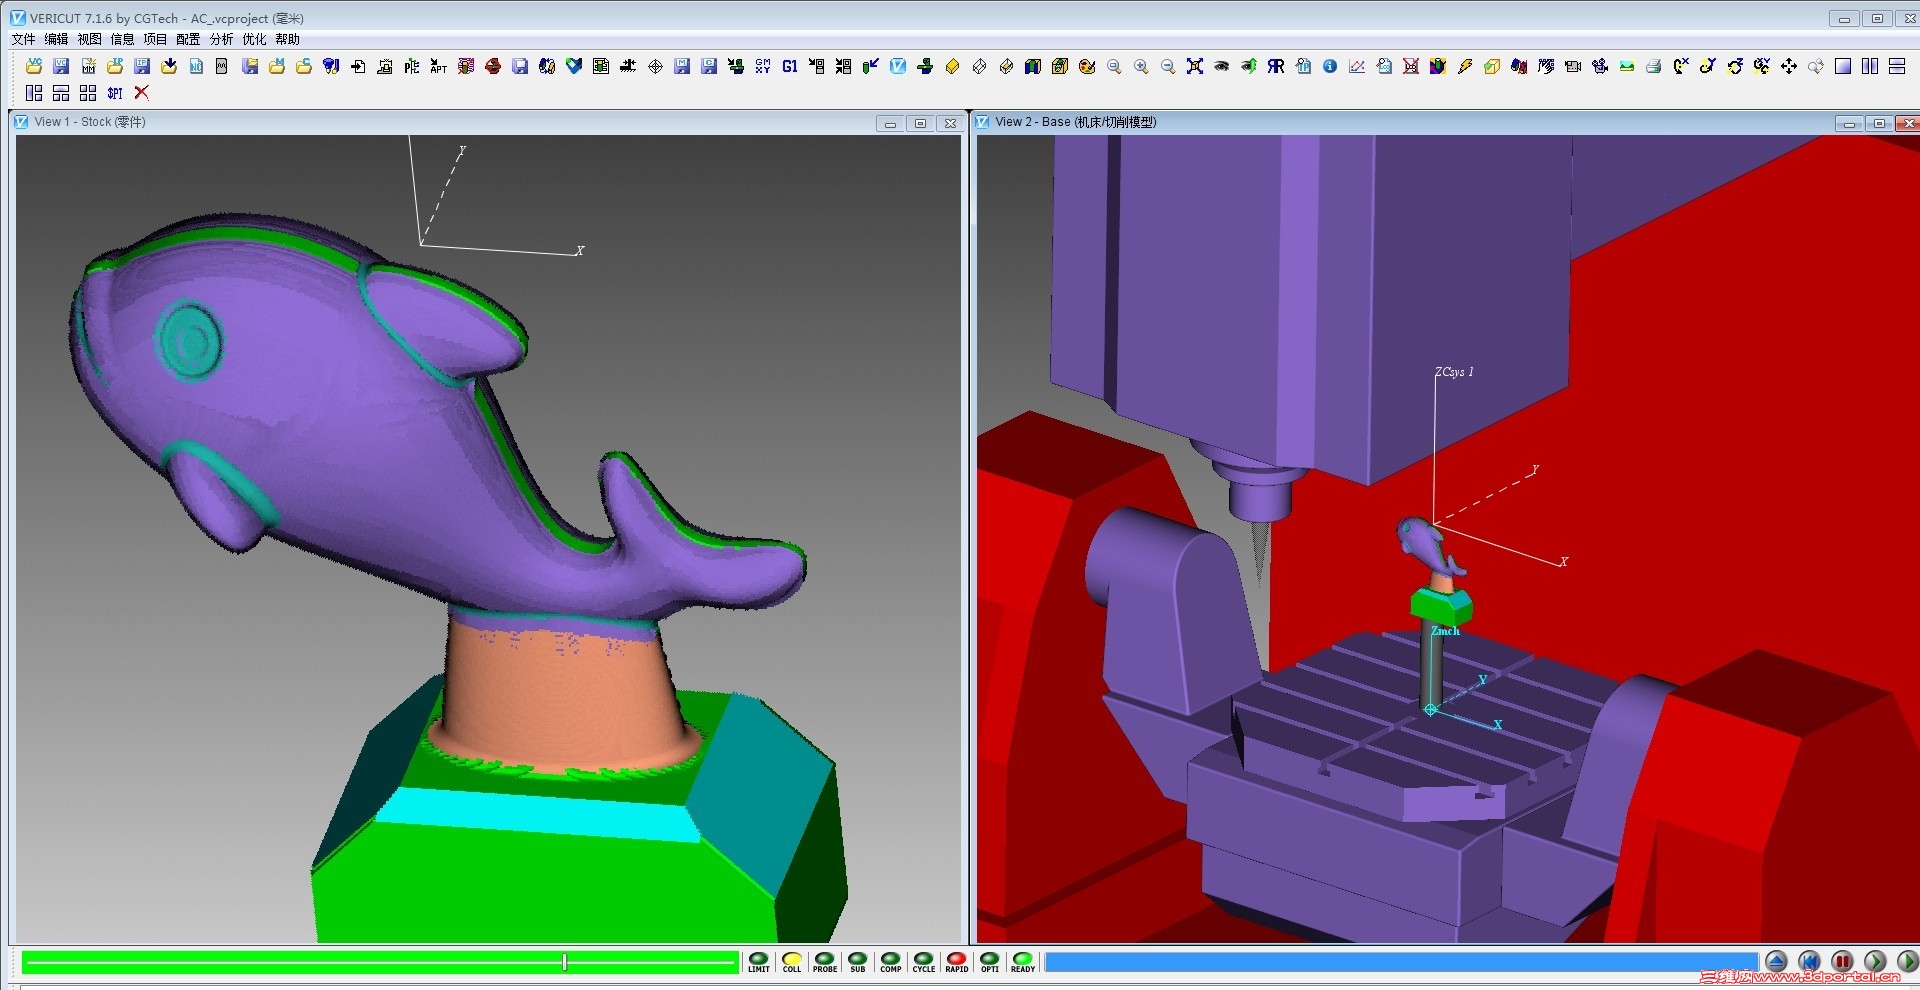Click the rotate about Y icon
Image resolution: width=1920 pixels, height=990 pixels.
1708,66
